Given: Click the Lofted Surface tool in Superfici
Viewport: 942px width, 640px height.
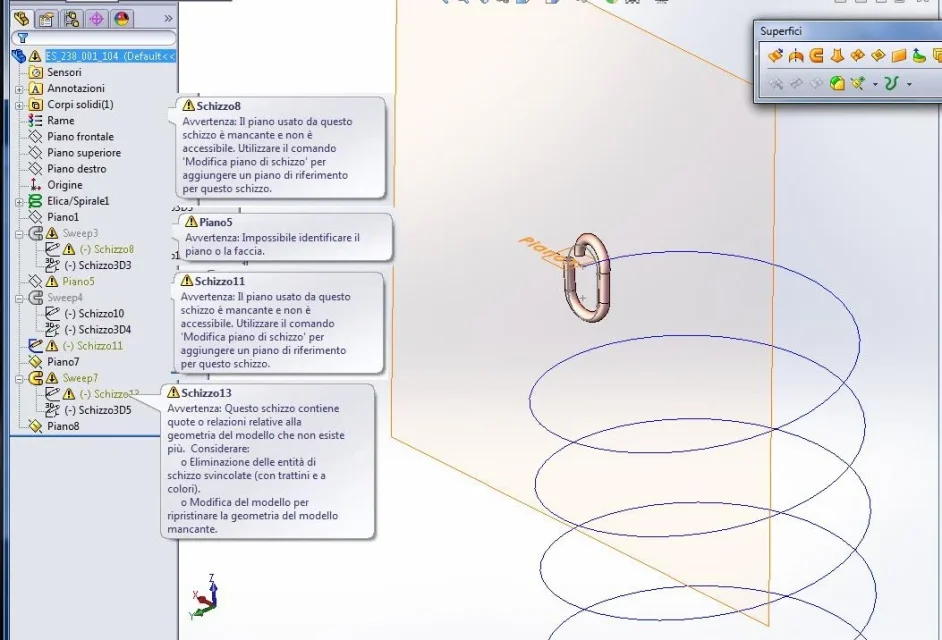Looking at the screenshot, I should coord(837,56).
